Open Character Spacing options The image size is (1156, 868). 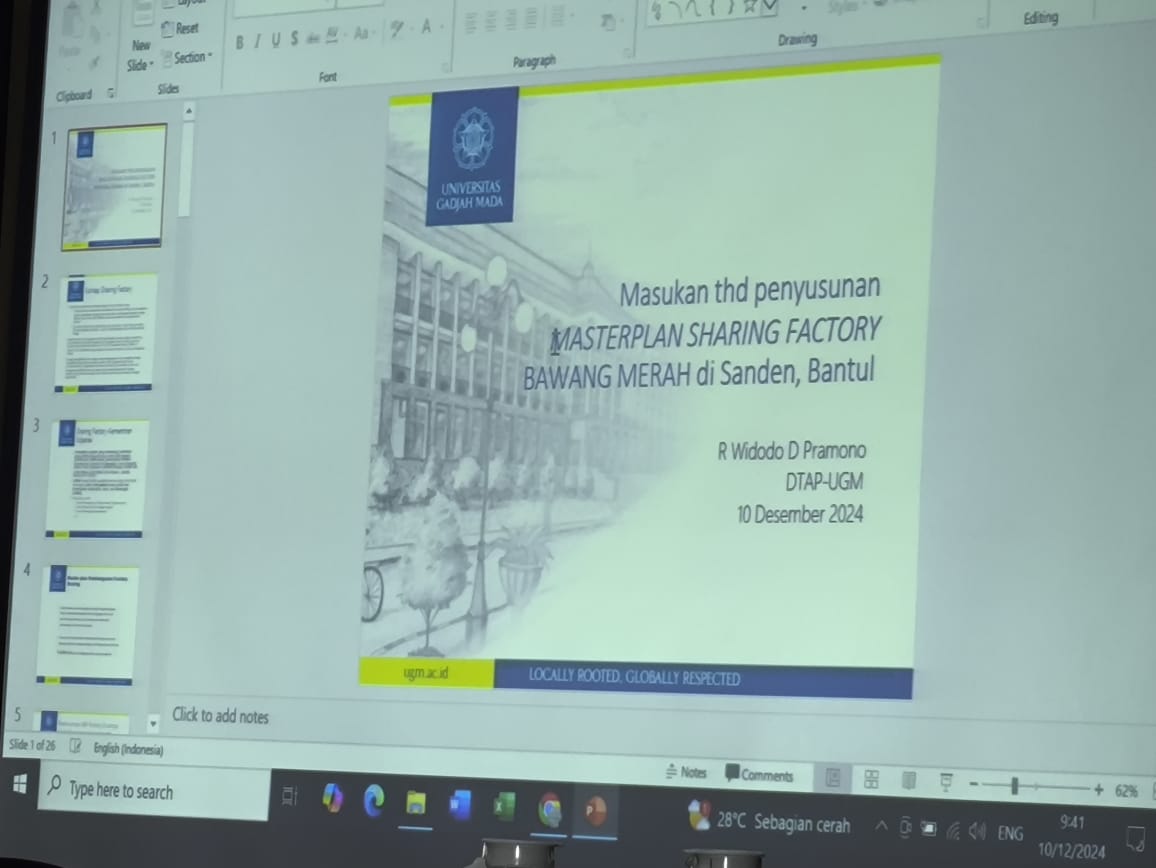pyautogui.click(x=333, y=35)
